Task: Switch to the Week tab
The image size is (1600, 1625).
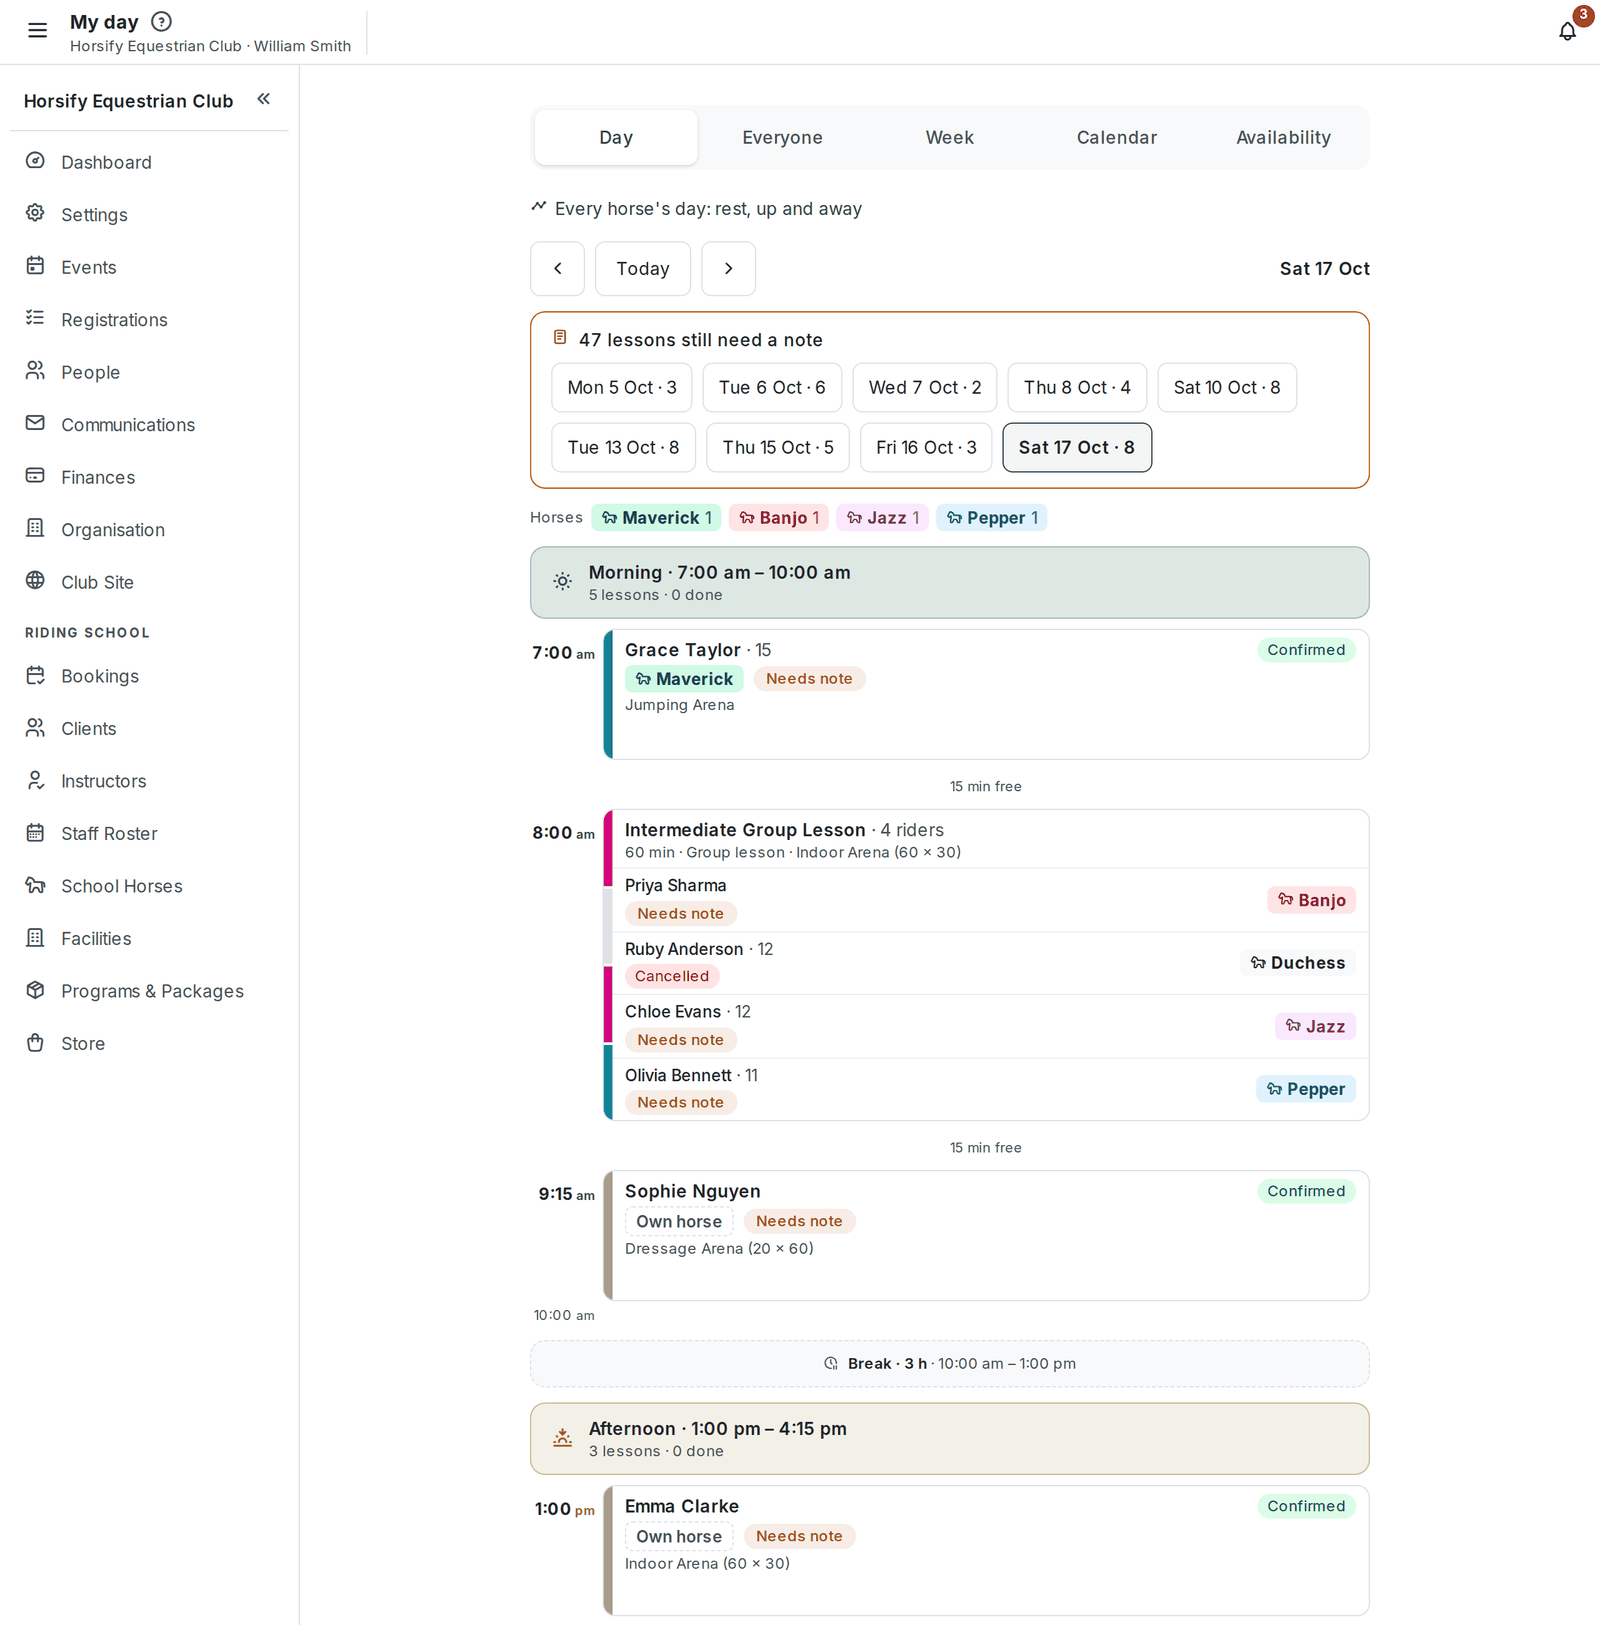Action: pyautogui.click(x=950, y=138)
